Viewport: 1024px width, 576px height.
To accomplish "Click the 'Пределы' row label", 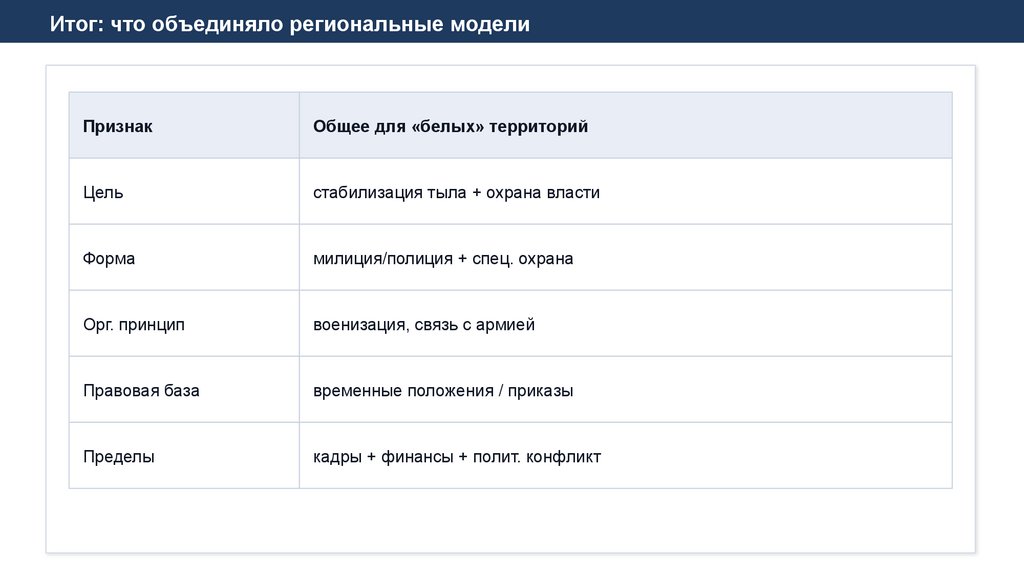I will (x=119, y=456).
